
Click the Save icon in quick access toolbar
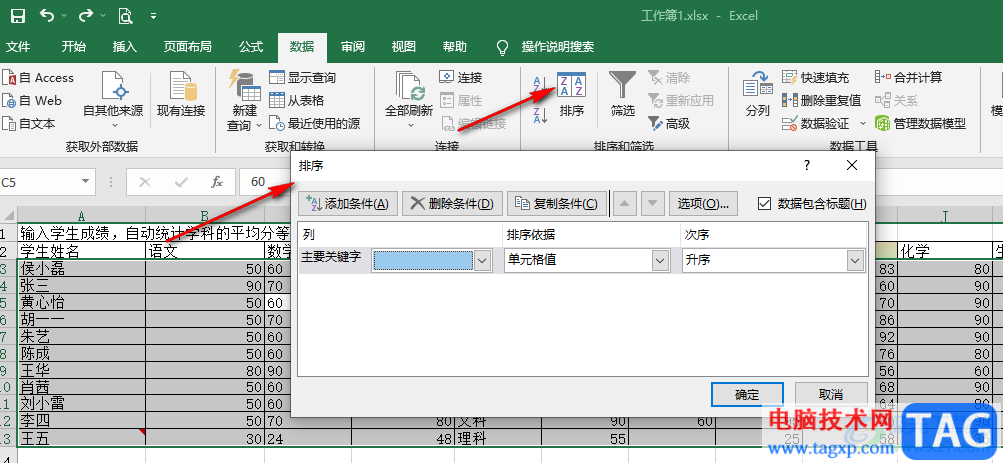click(19, 15)
